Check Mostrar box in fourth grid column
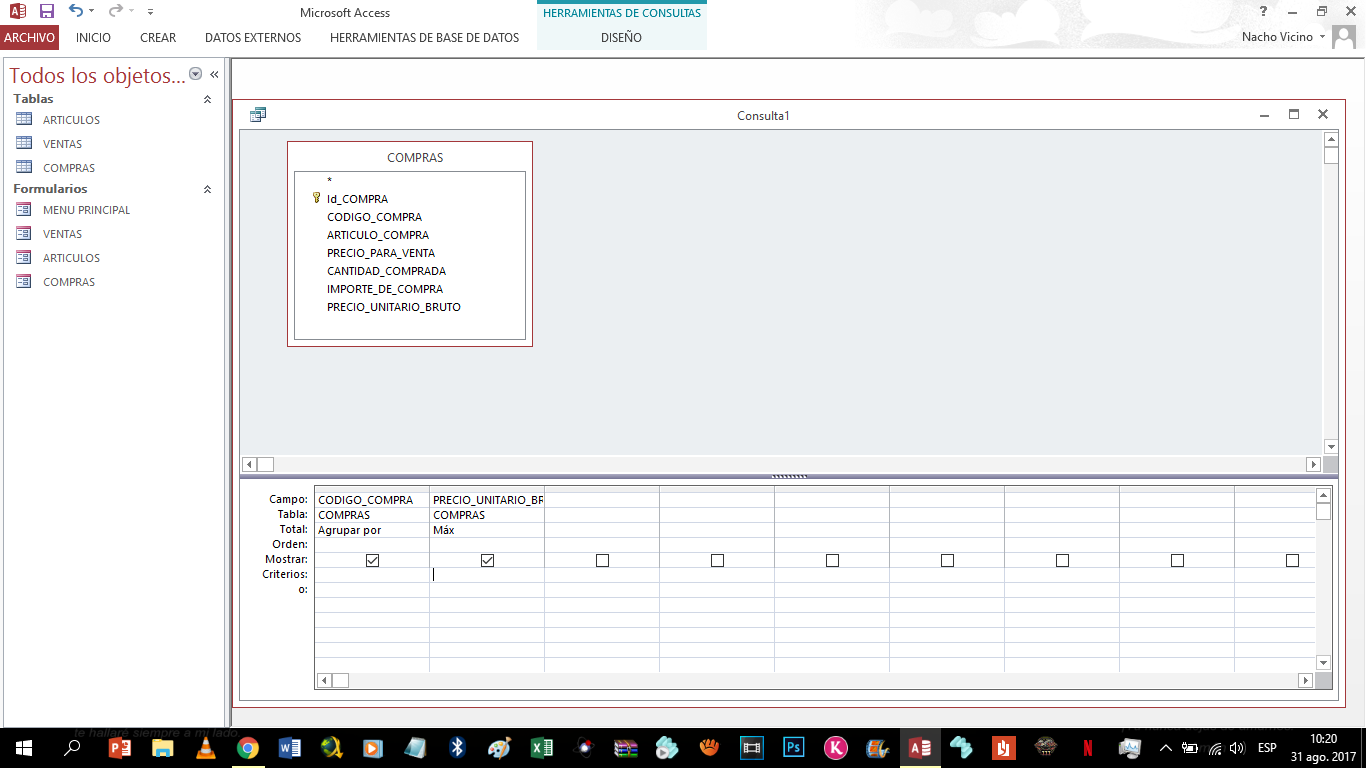1366x768 pixels. point(717,560)
